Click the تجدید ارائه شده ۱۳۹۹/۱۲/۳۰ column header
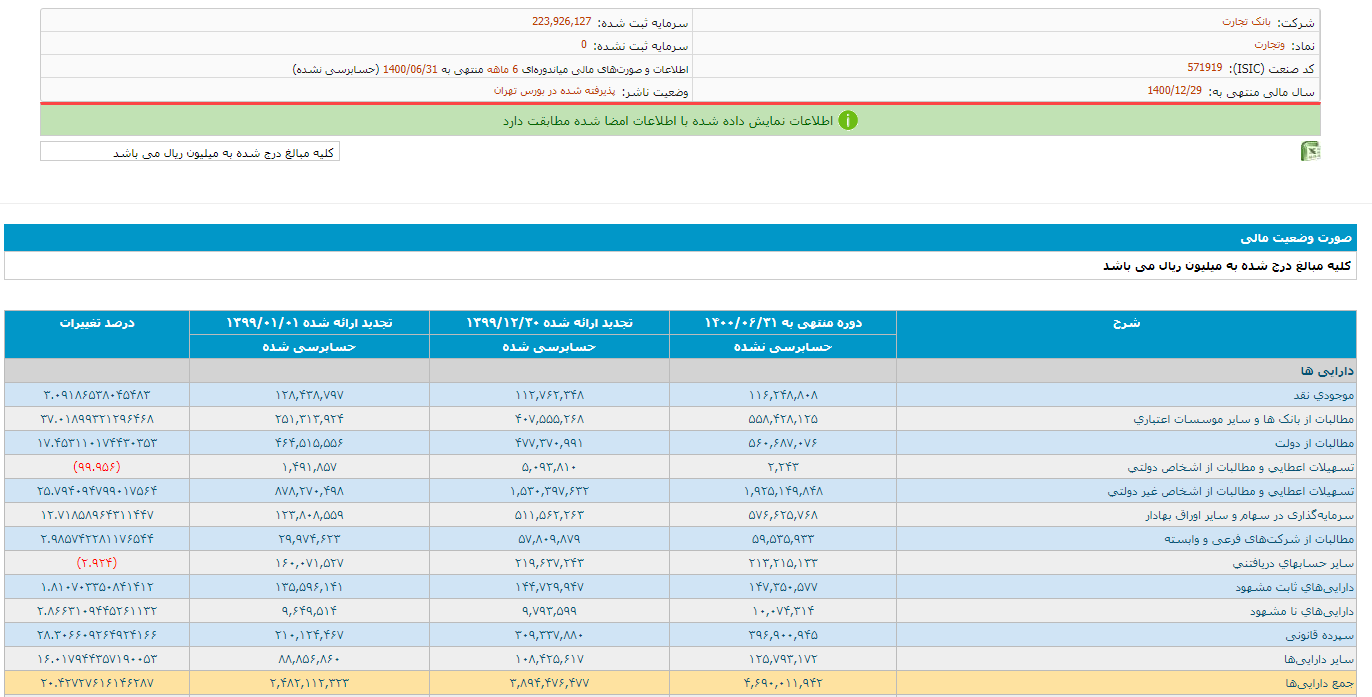 click(549, 323)
